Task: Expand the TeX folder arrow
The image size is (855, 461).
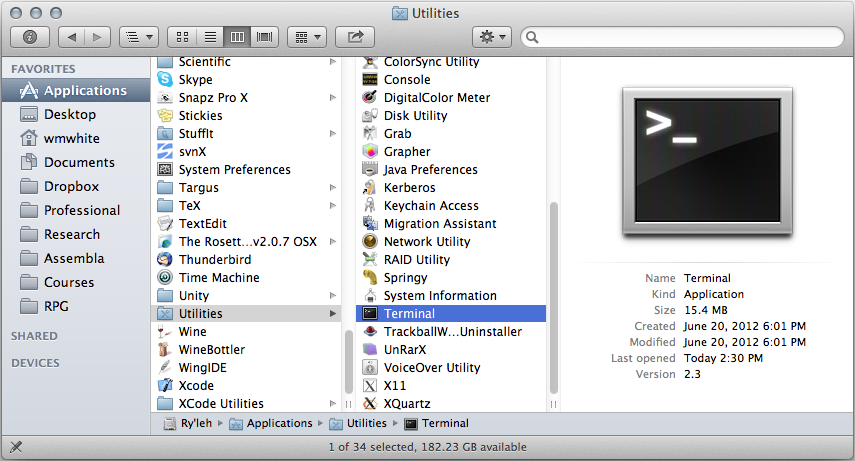Action: (332, 206)
